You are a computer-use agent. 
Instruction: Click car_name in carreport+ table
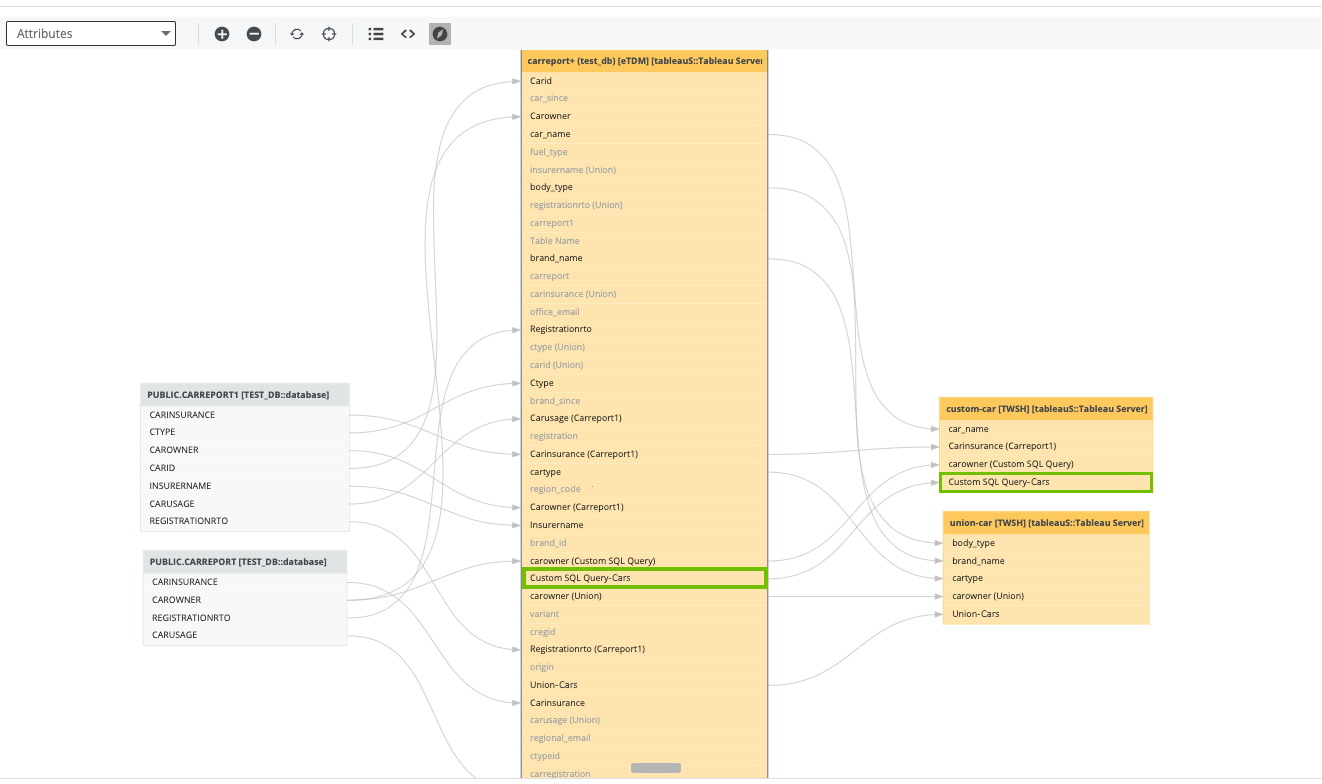[645, 134]
